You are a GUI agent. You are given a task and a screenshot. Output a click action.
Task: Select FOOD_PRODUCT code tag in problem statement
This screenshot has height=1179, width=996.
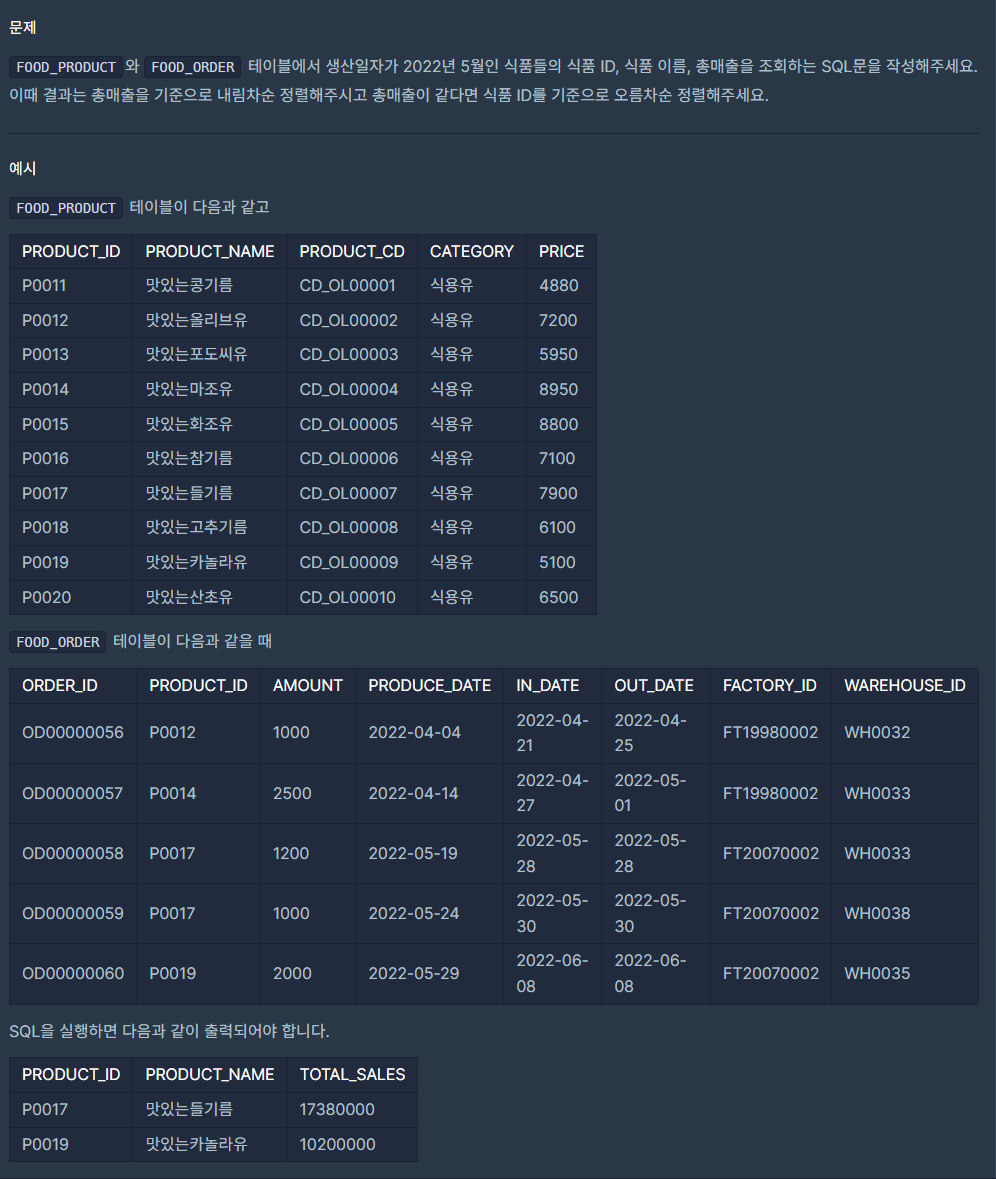66,67
